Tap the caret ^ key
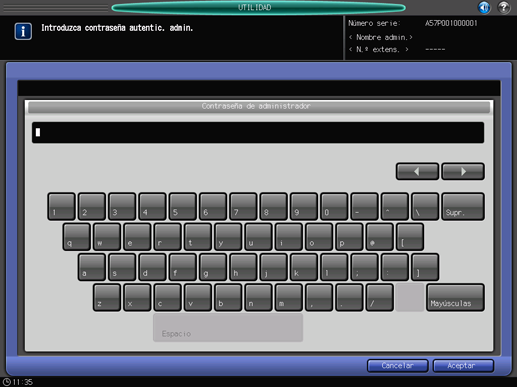 click(395, 206)
